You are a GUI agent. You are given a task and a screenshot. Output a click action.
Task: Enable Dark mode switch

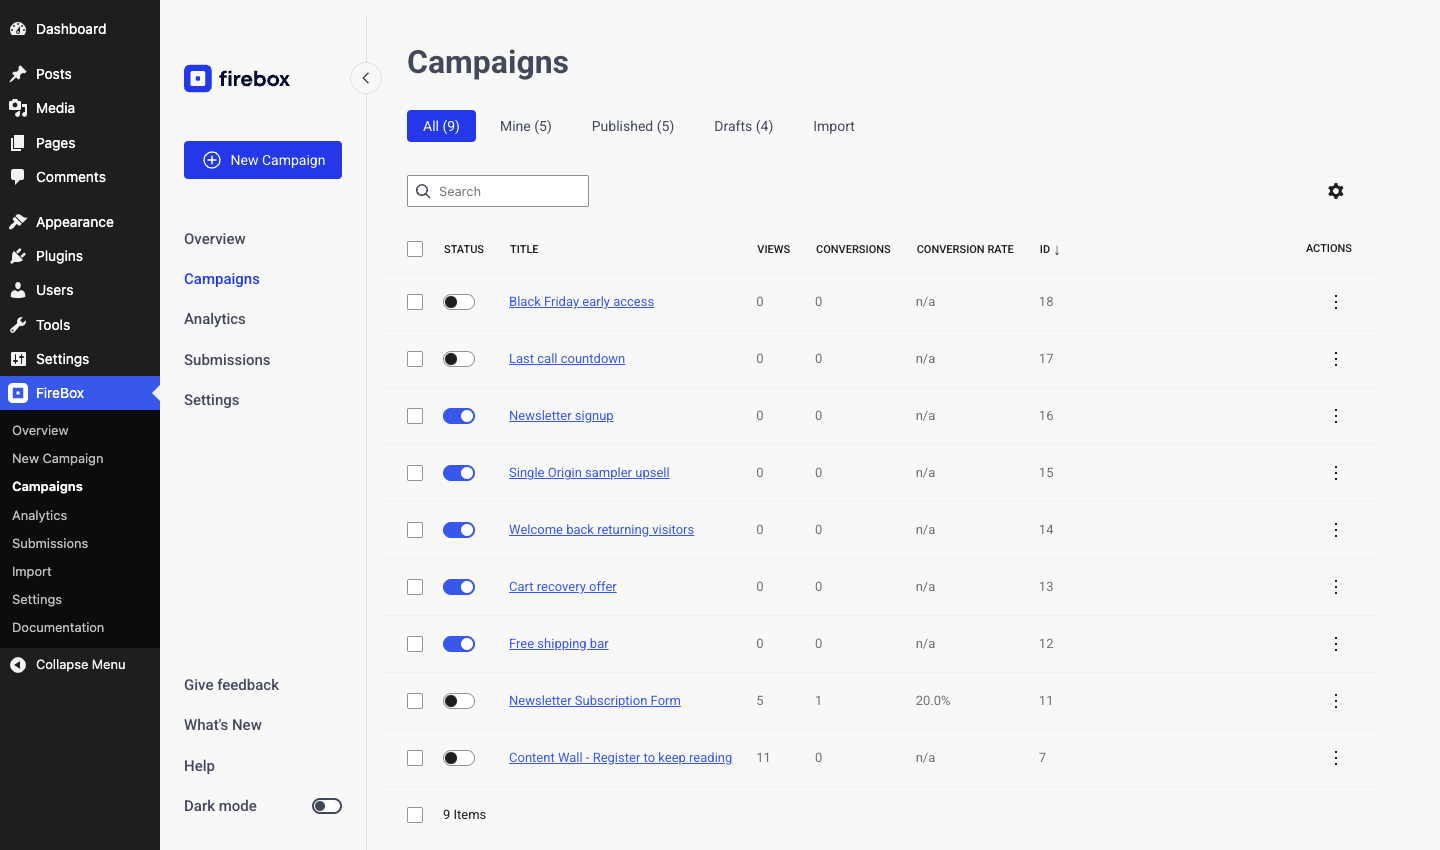point(327,806)
